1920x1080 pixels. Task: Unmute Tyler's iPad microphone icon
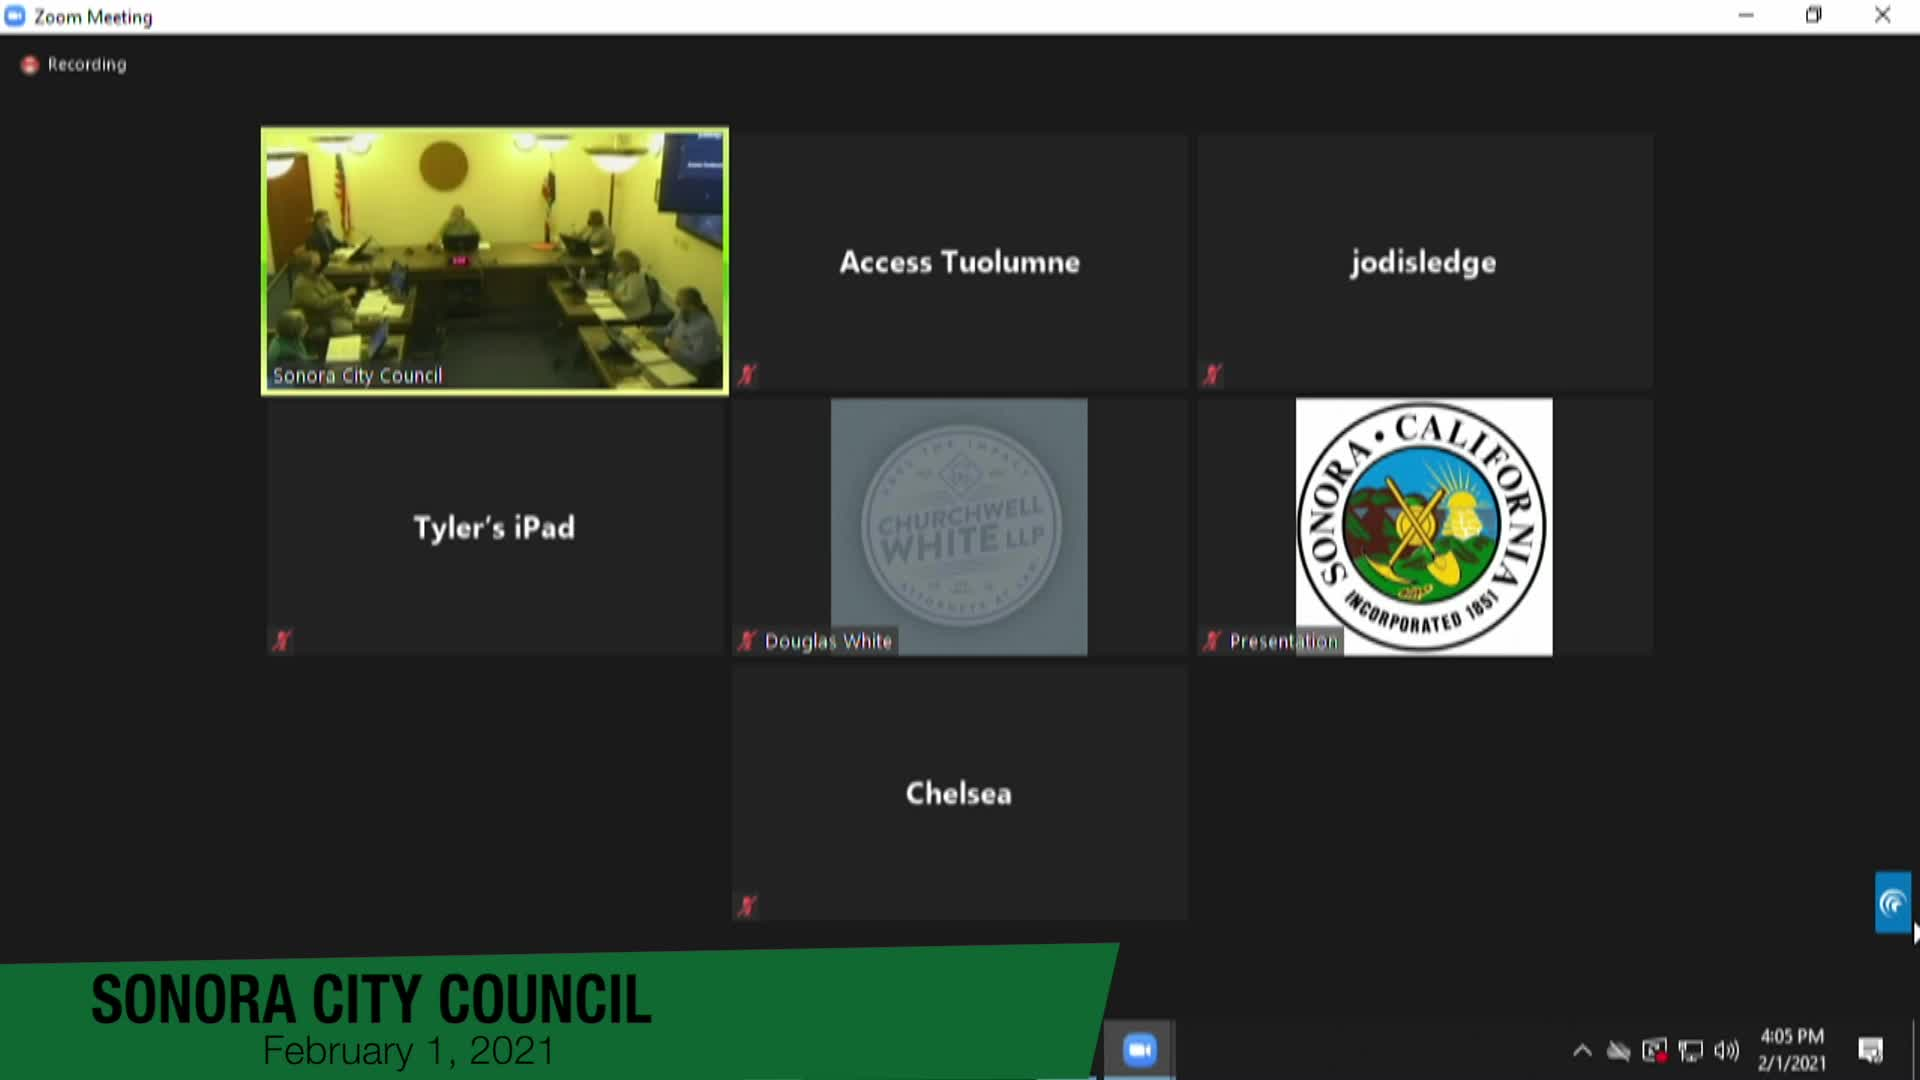coord(283,641)
